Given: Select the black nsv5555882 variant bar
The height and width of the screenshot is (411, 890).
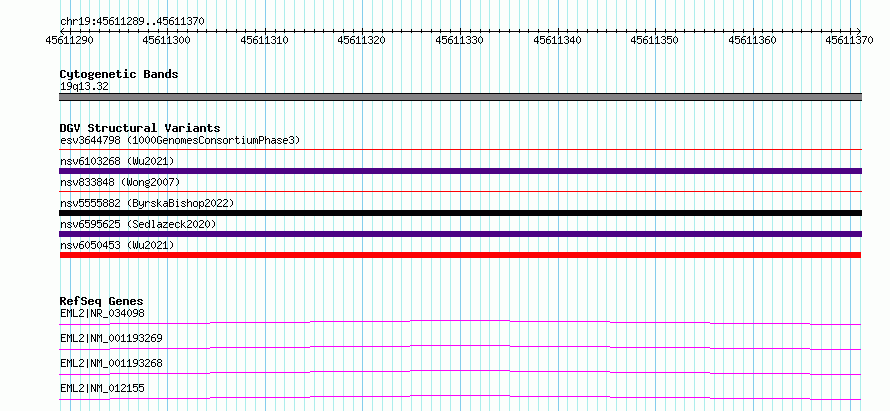Looking at the screenshot, I should 460,213.
